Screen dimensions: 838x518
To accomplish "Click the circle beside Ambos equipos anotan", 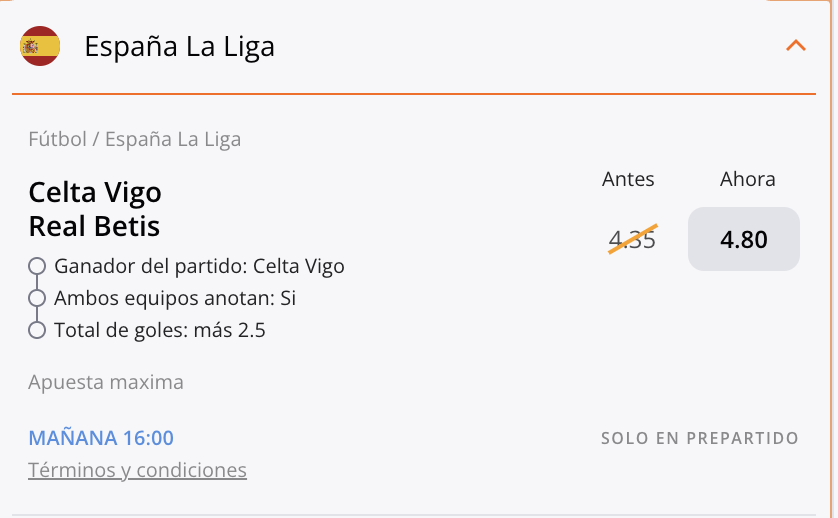I will [x=38, y=298].
